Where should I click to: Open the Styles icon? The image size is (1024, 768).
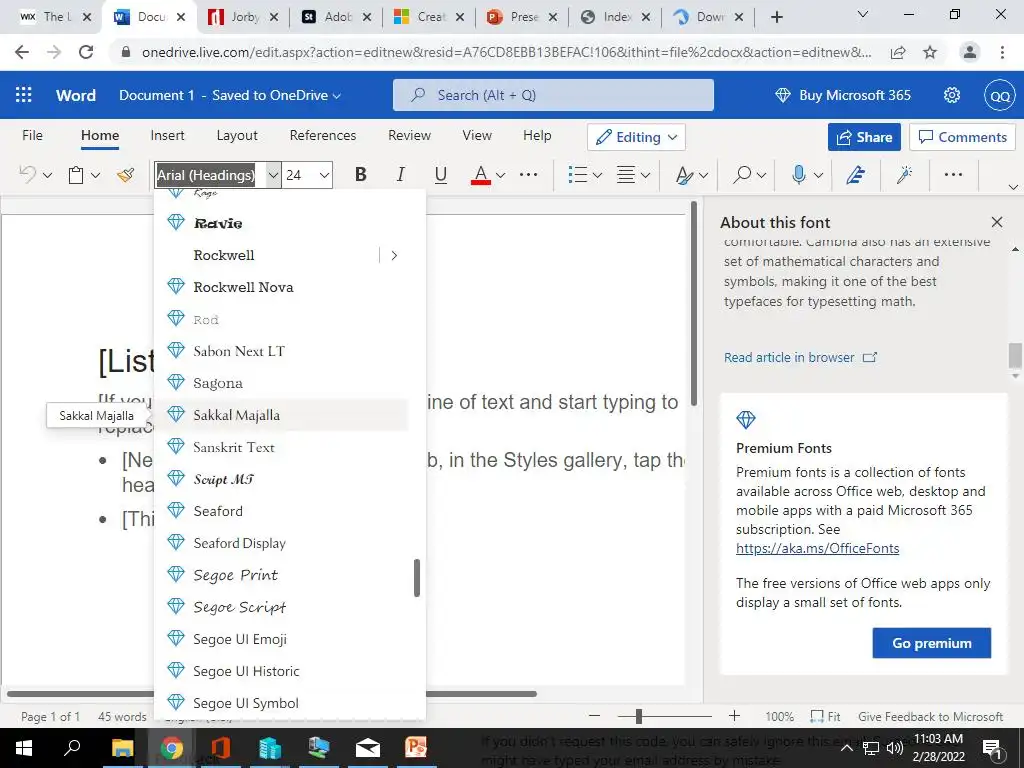(684, 175)
